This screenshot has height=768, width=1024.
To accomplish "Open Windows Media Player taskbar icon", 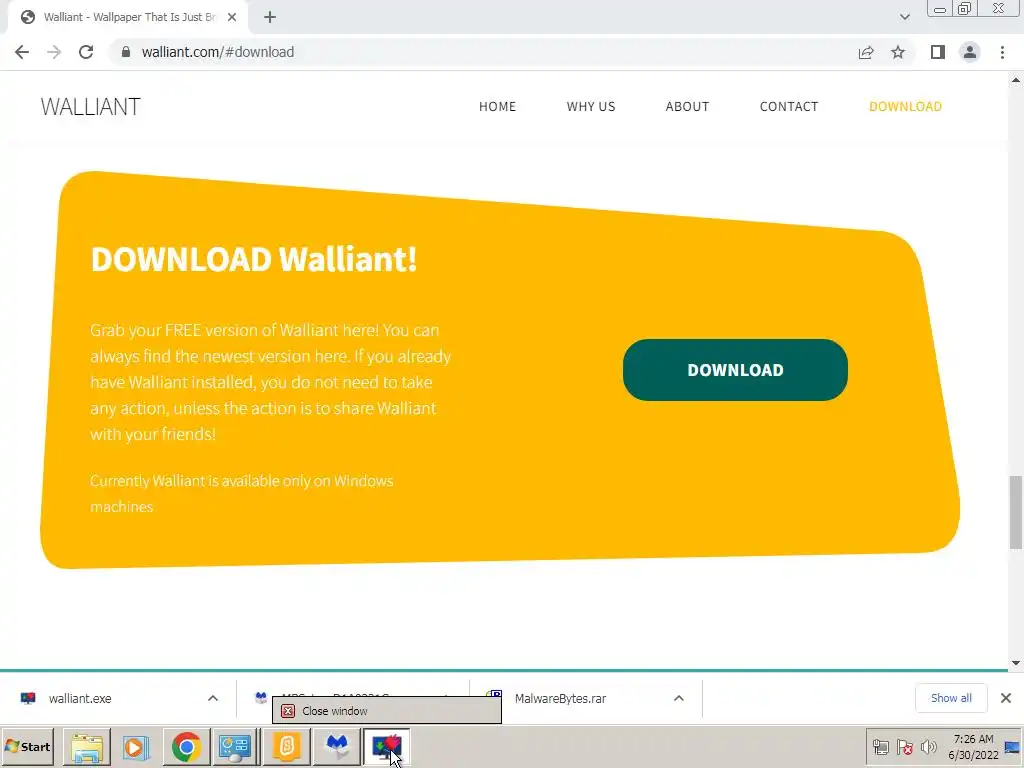I will point(136,747).
